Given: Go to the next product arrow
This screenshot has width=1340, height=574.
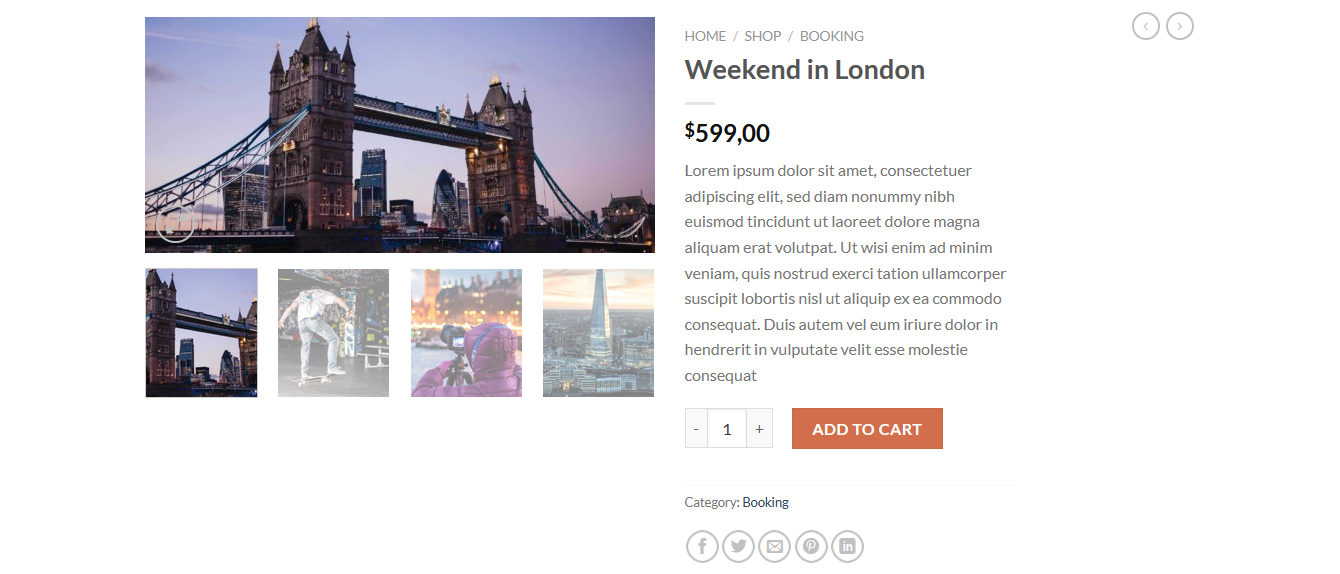Looking at the screenshot, I should 1180,26.
